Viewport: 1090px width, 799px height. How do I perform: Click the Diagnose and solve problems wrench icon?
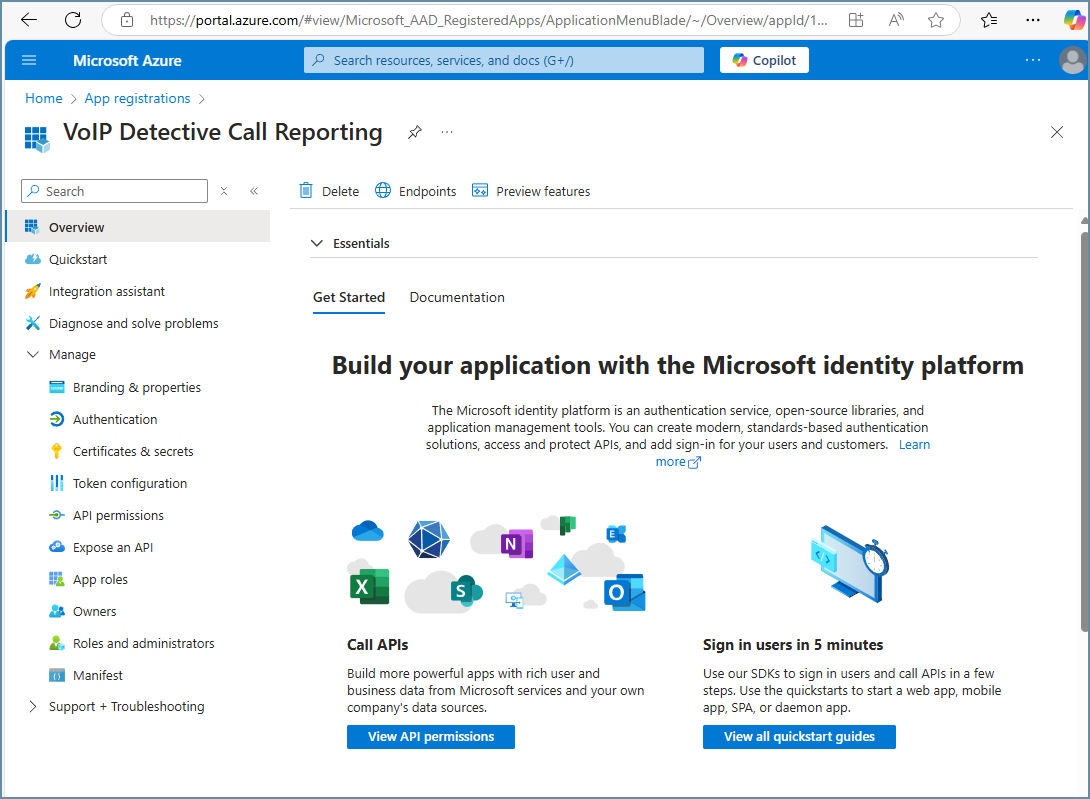click(33, 323)
